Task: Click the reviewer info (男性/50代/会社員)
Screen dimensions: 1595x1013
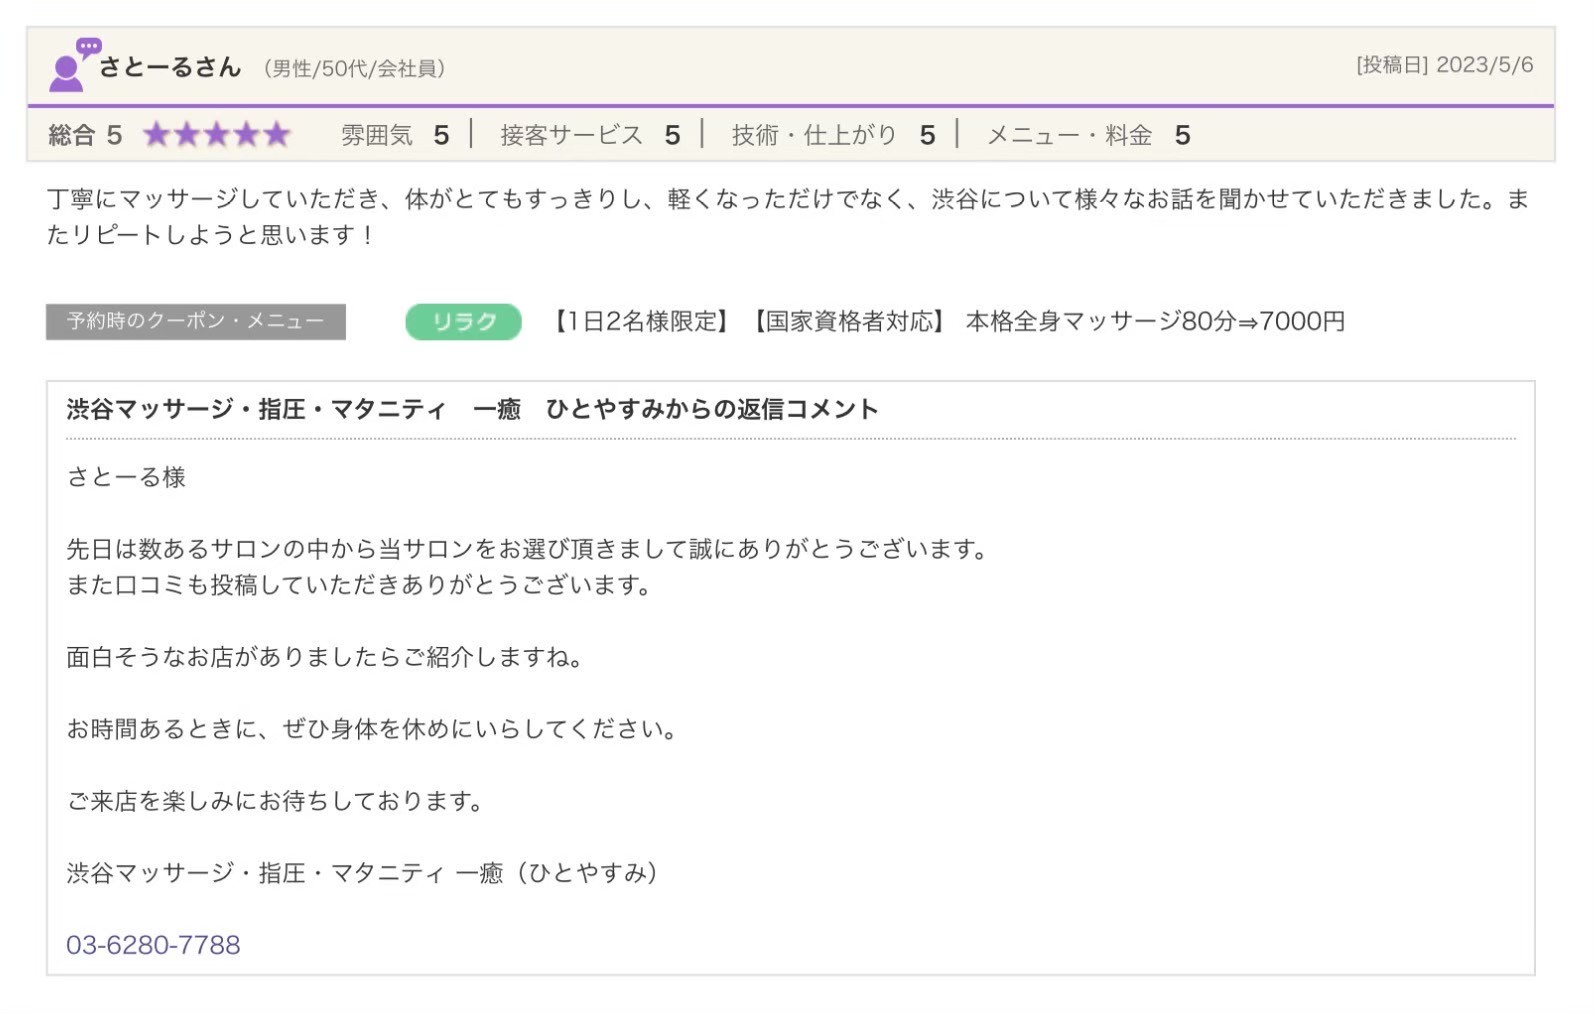Action: (x=355, y=69)
